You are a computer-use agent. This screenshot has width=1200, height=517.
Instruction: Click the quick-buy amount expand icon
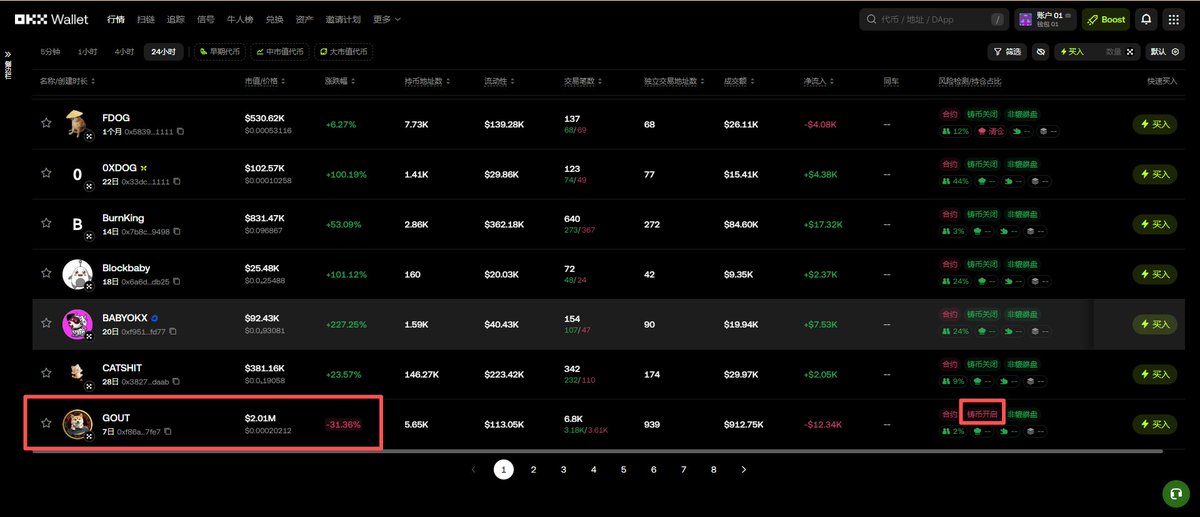click(x=1130, y=51)
